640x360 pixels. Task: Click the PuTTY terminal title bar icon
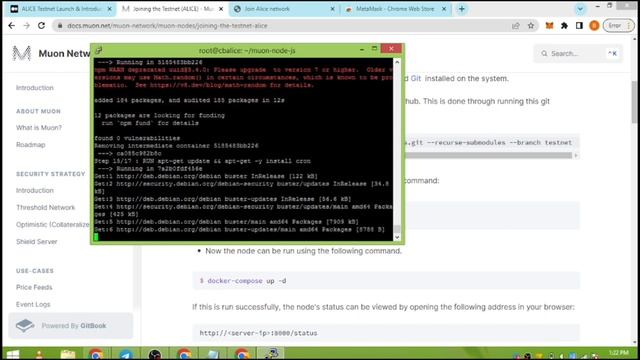pos(99,50)
